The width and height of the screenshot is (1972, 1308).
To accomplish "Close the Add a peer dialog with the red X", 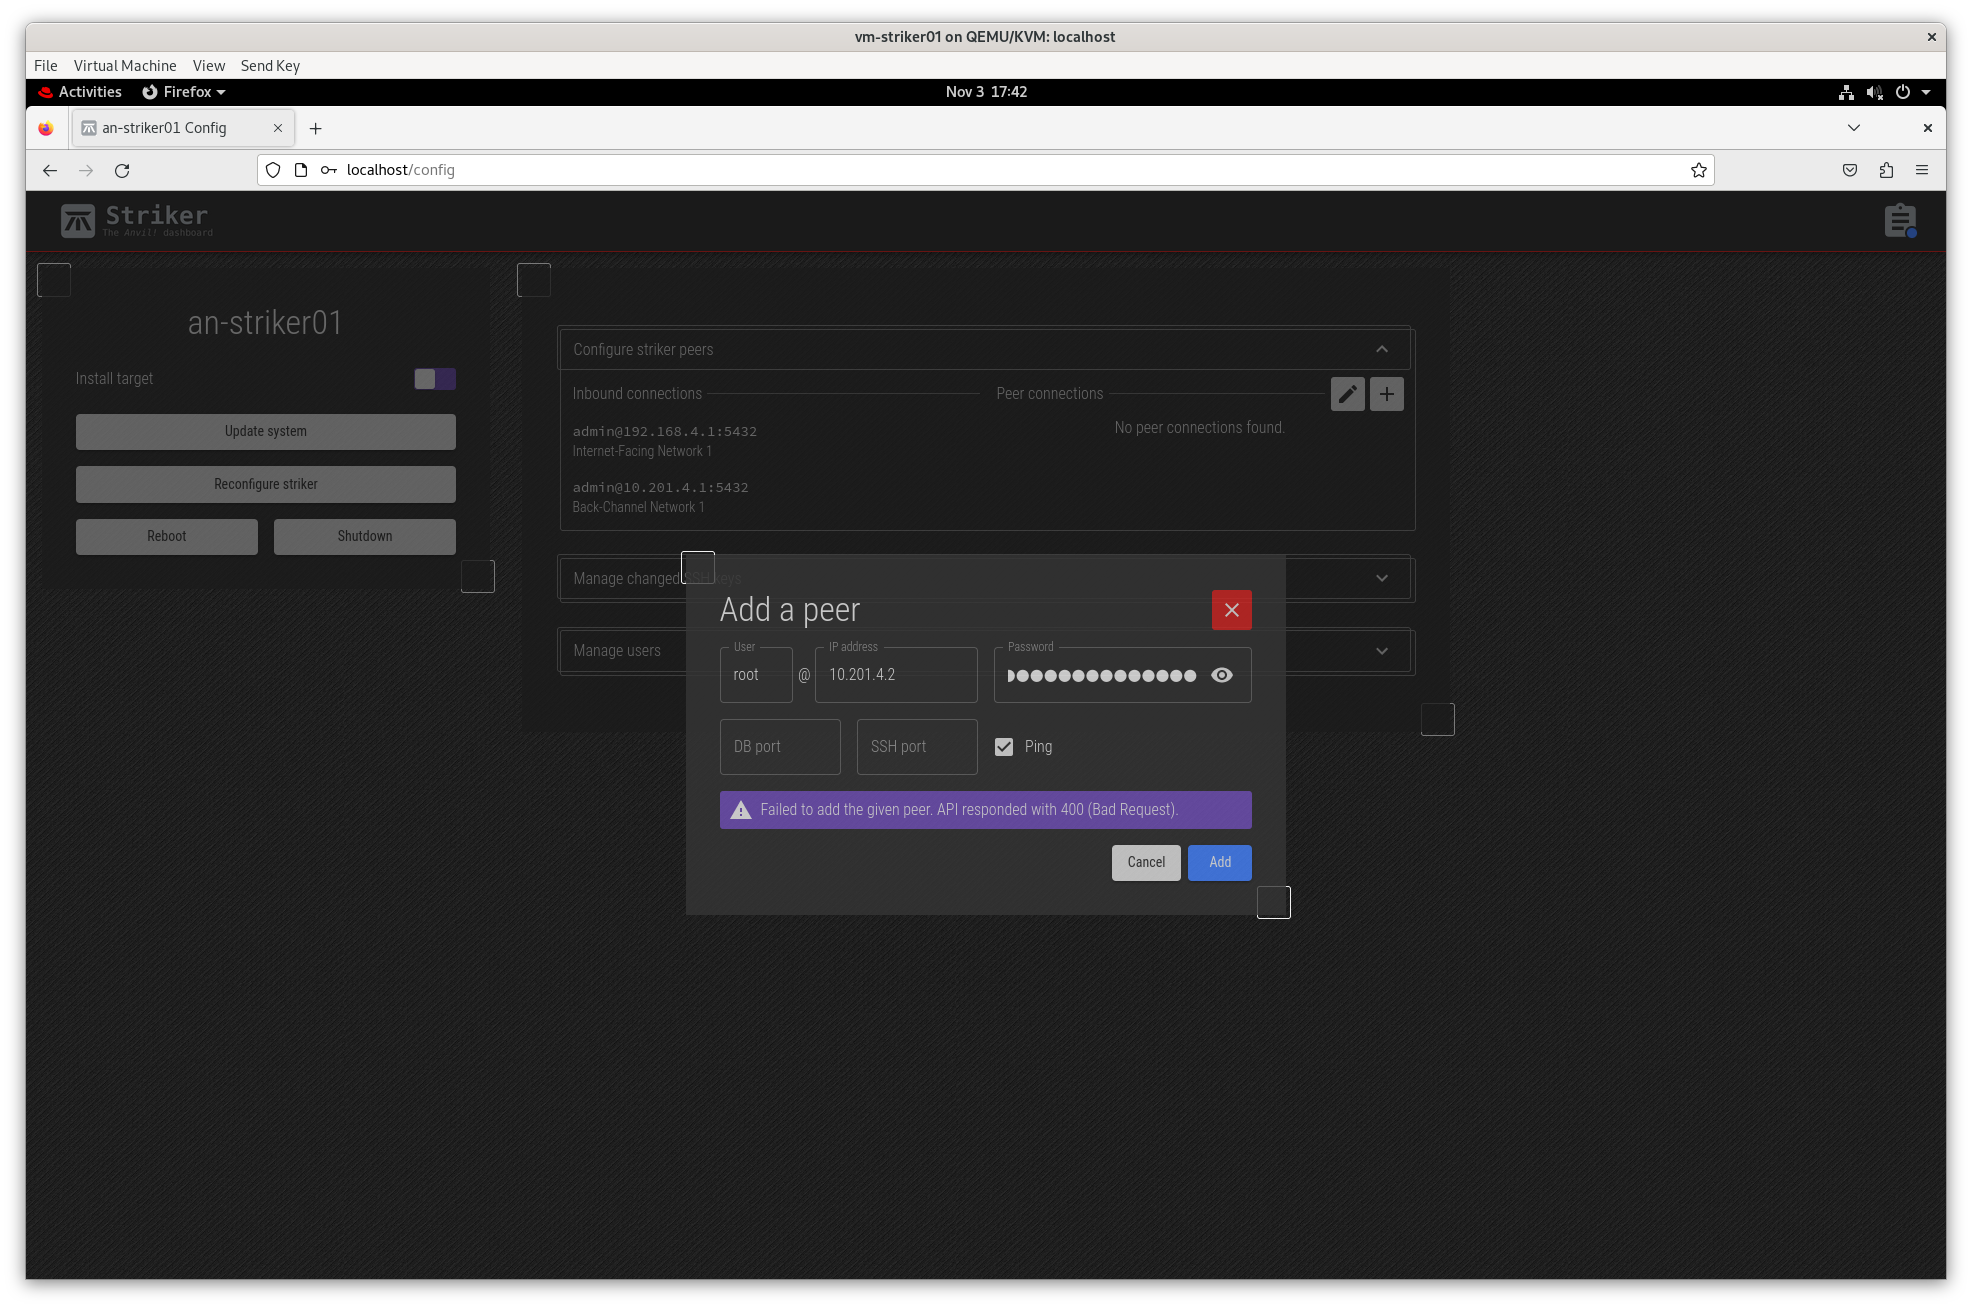I will [x=1231, y=610].
